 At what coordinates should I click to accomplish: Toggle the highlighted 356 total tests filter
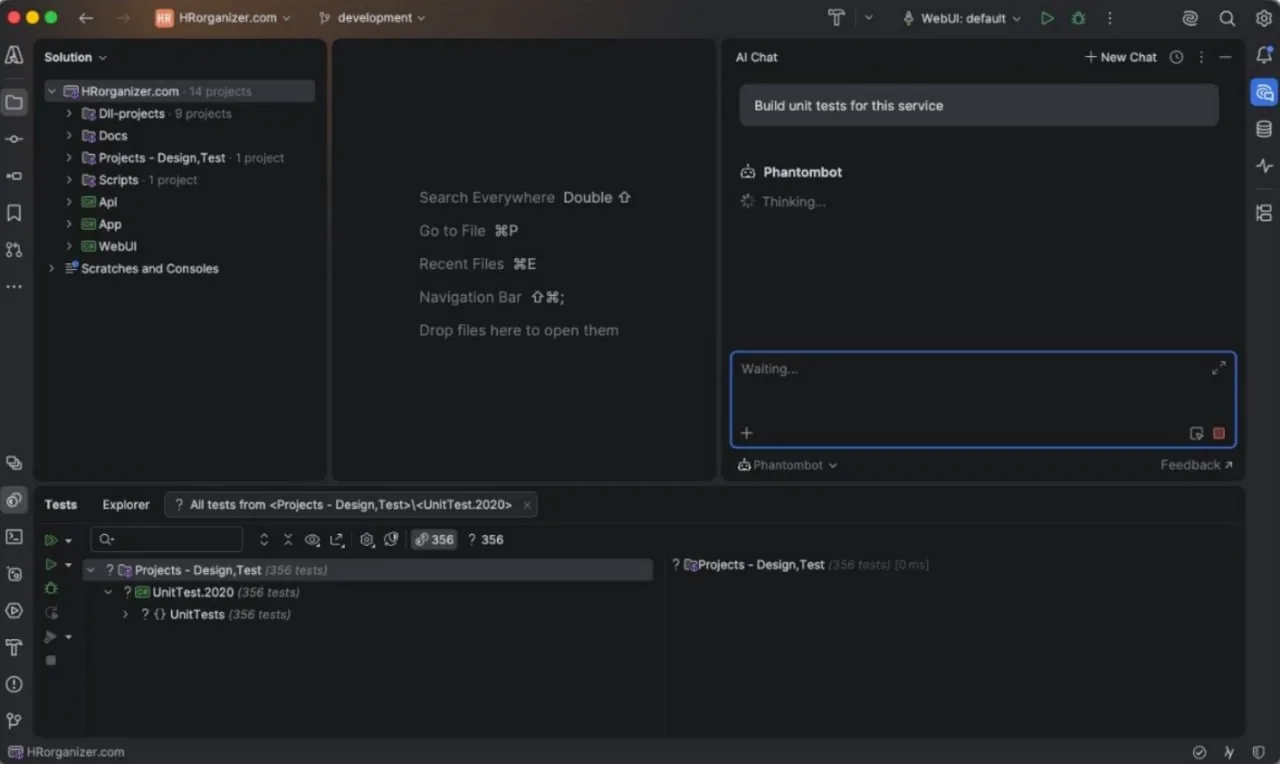click(x=434, y=540)
